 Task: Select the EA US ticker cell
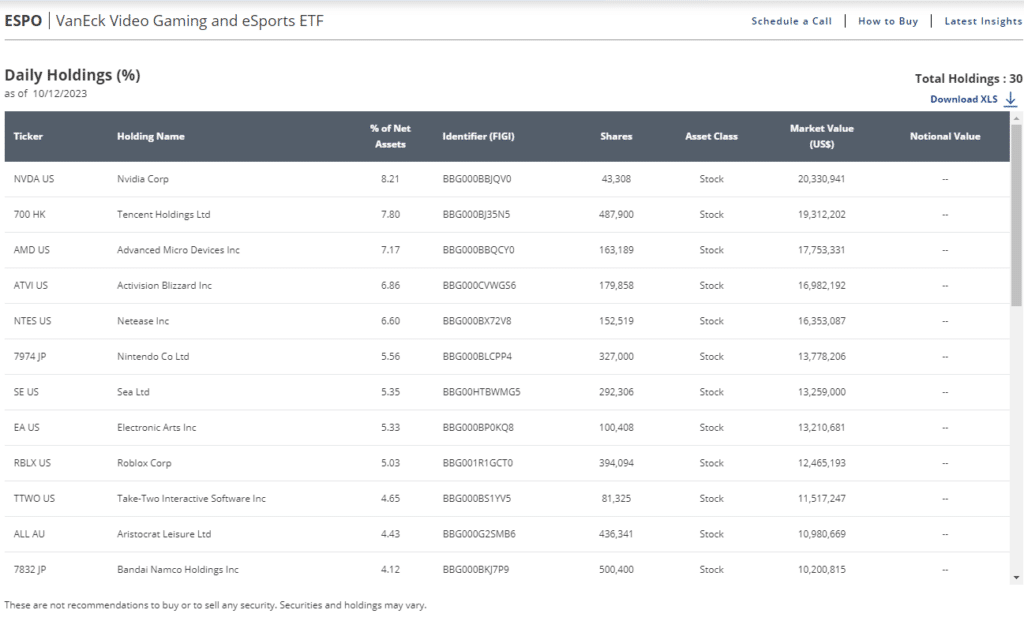pos(27,428)
